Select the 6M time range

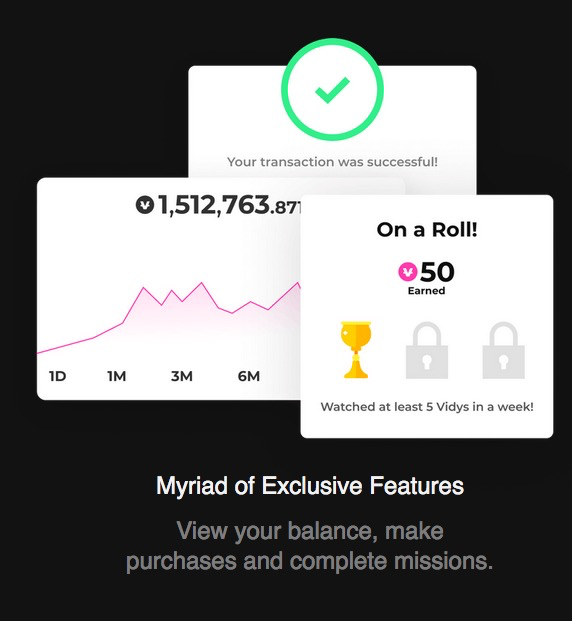[x=249, y=376]
